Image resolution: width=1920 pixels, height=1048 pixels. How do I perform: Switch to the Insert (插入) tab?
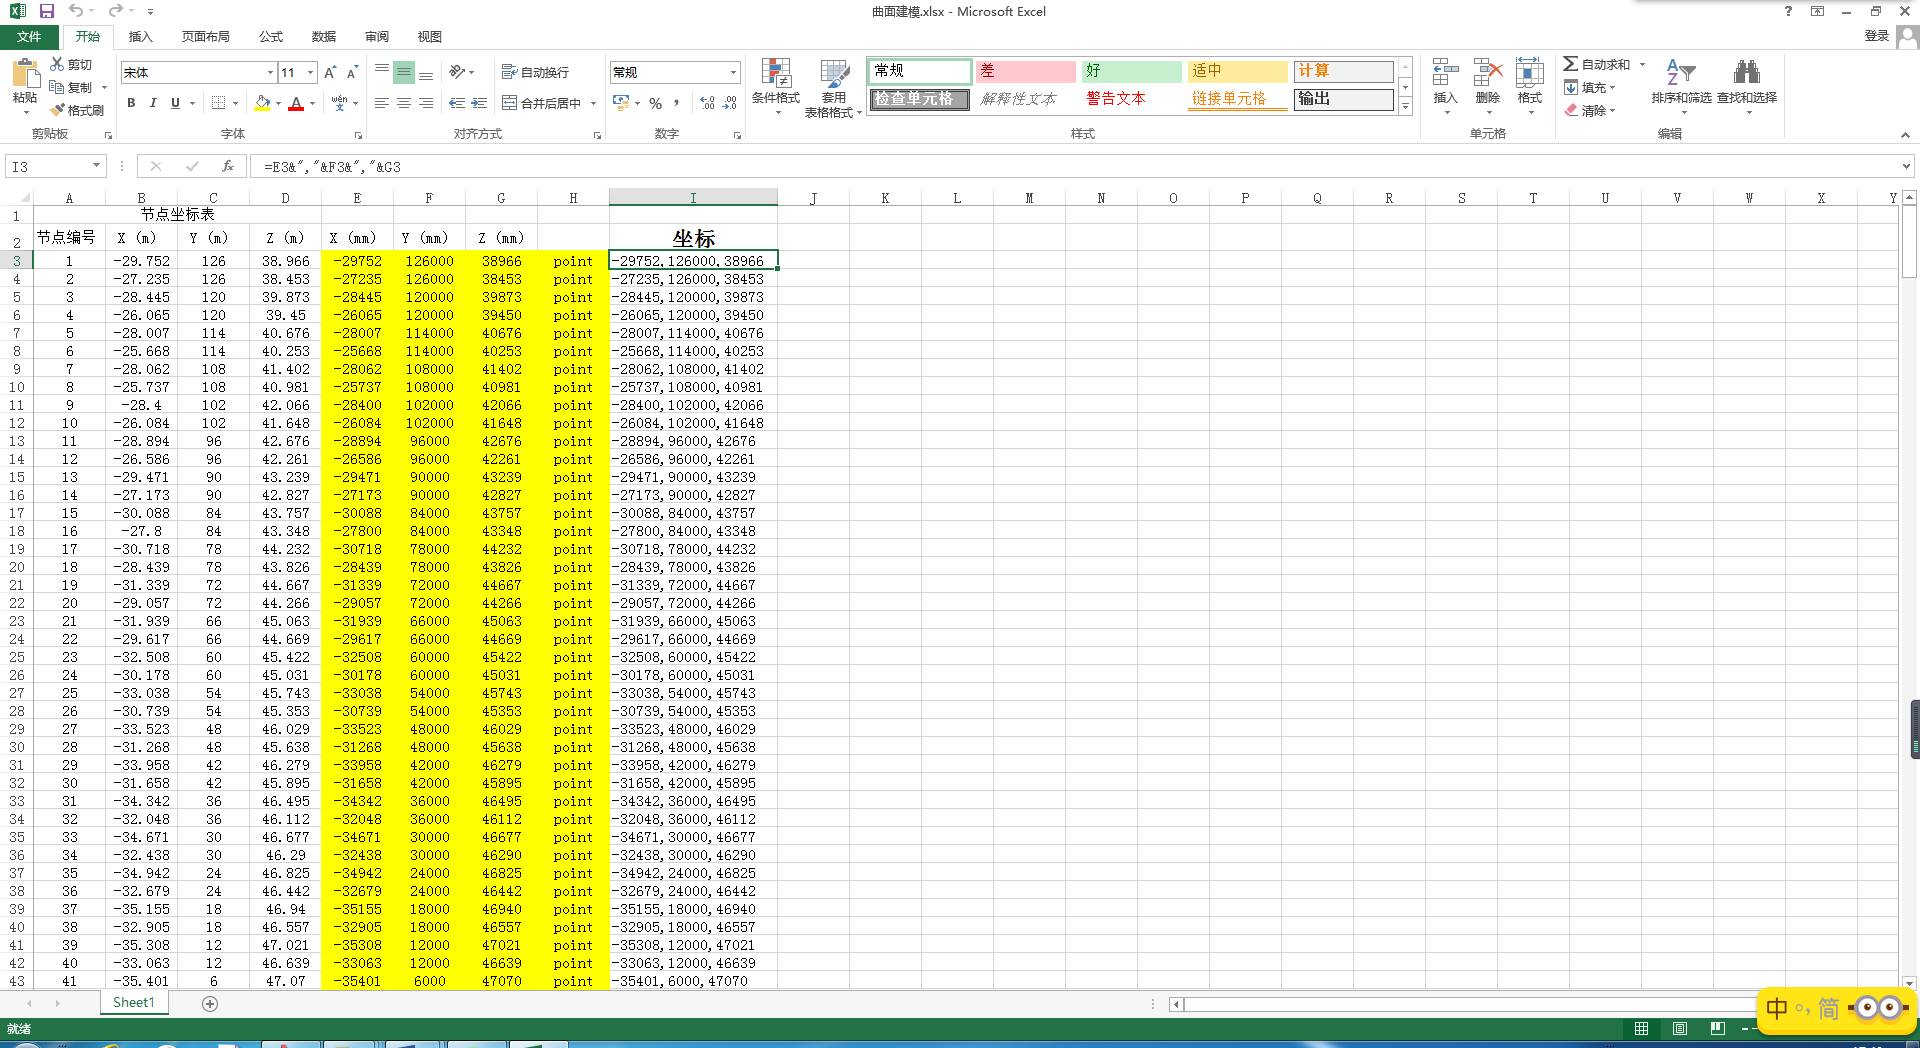[x=140, y=36]
